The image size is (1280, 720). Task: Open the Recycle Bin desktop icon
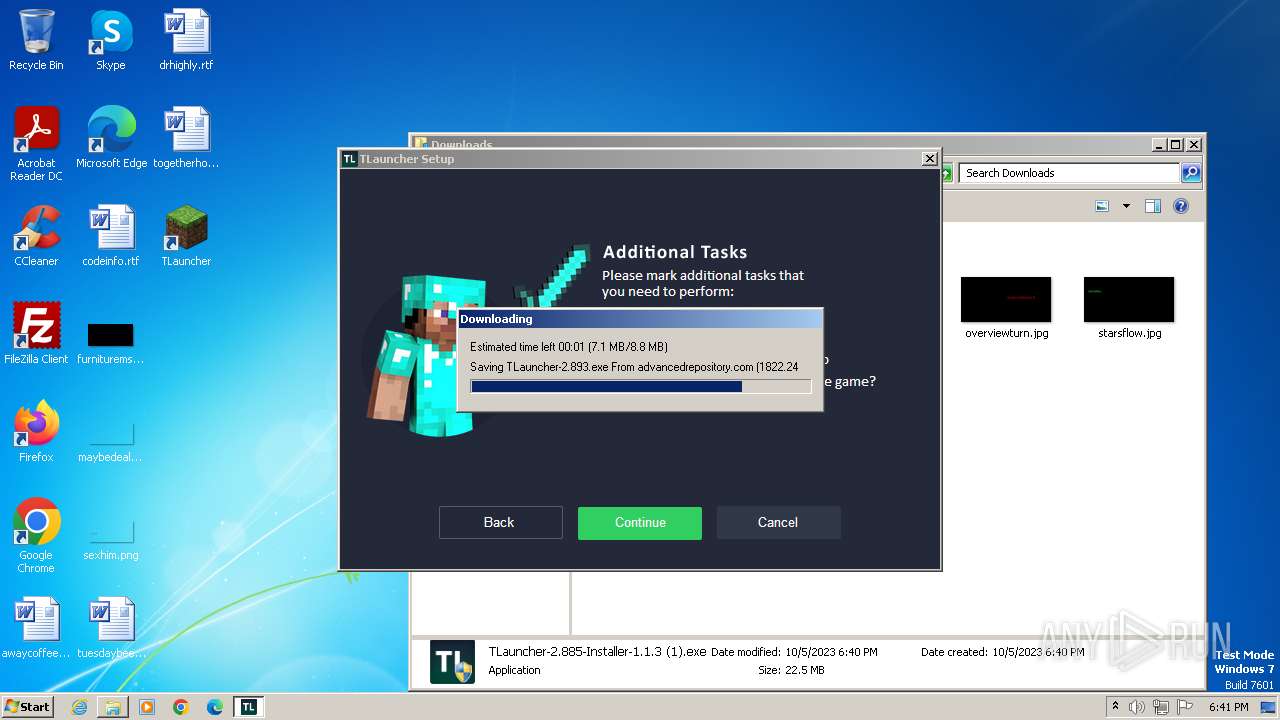[x=36, y=40]
